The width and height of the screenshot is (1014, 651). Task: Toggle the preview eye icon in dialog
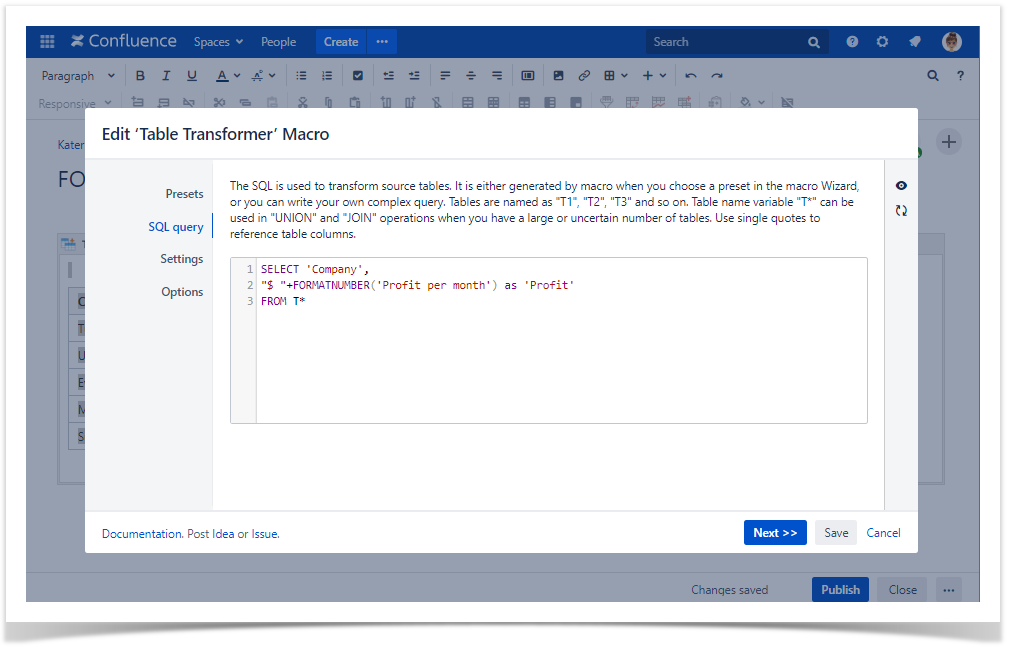(901, 186)
